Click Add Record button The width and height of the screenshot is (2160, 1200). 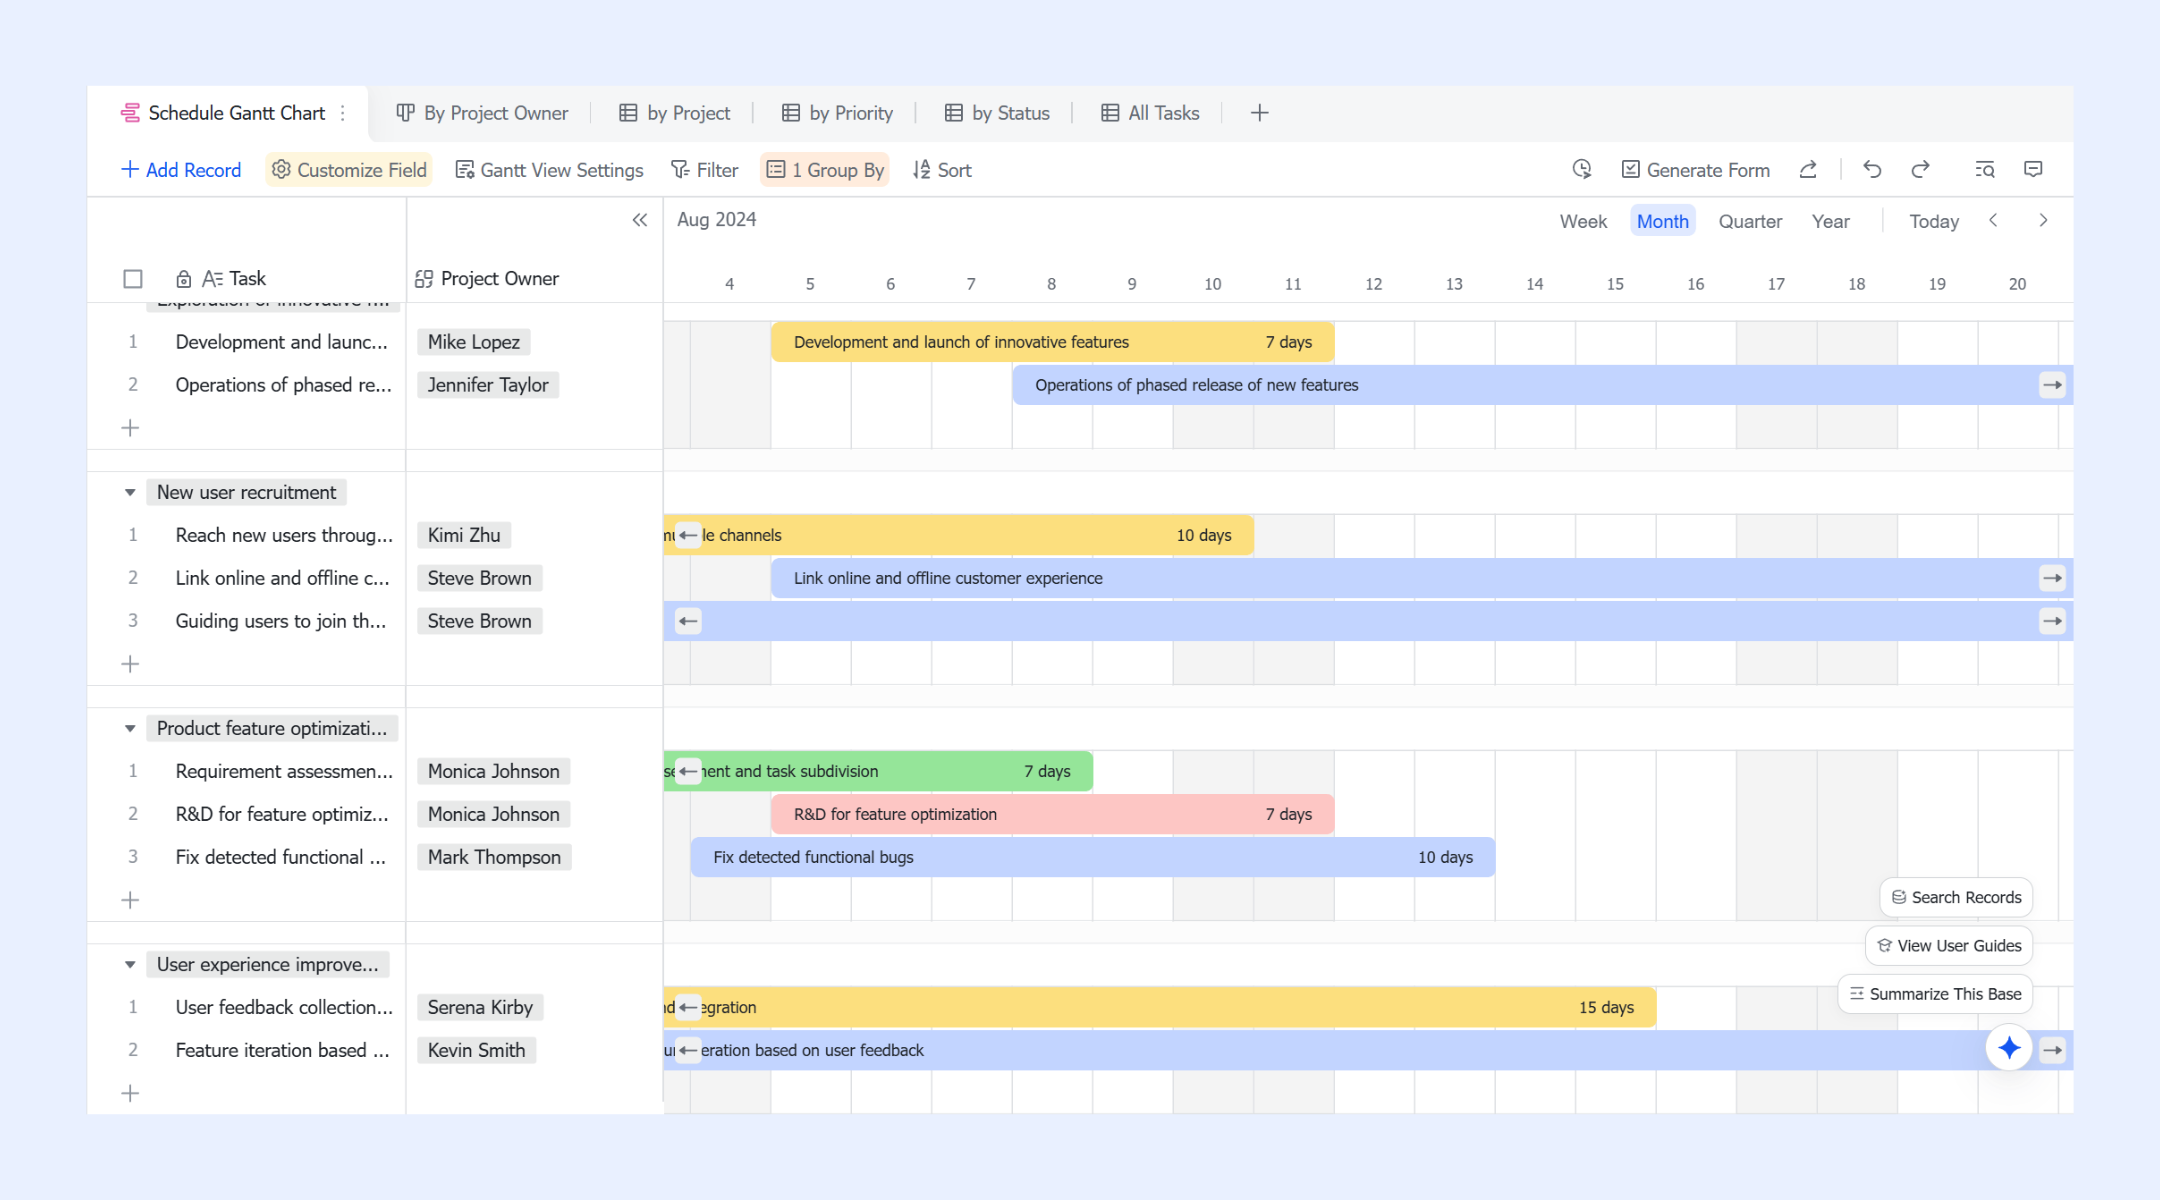pyautogui.click(x=181, y=170)
